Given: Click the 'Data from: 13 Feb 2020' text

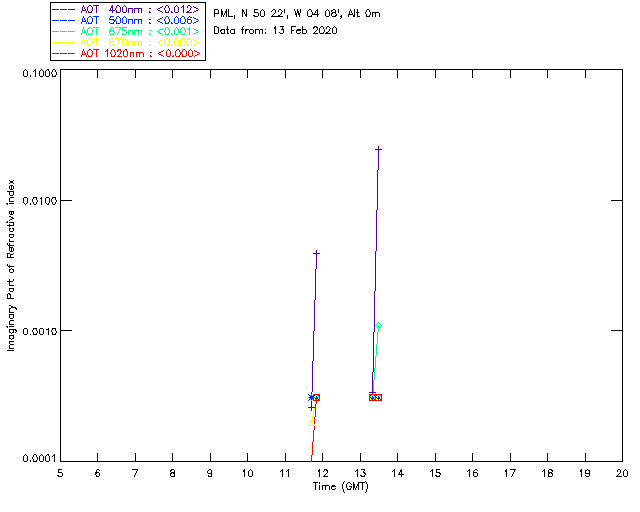Looking at the screenshot, I should (275, 31).
